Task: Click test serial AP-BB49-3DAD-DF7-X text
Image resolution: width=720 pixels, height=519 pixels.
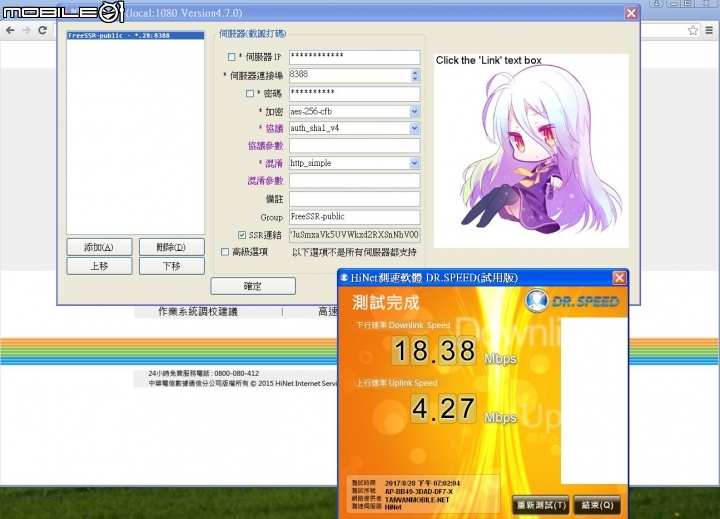Action: 419,491
